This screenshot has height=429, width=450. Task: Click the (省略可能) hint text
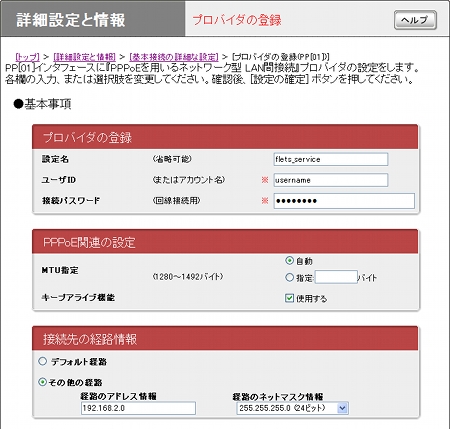click(x=172, y=159)
